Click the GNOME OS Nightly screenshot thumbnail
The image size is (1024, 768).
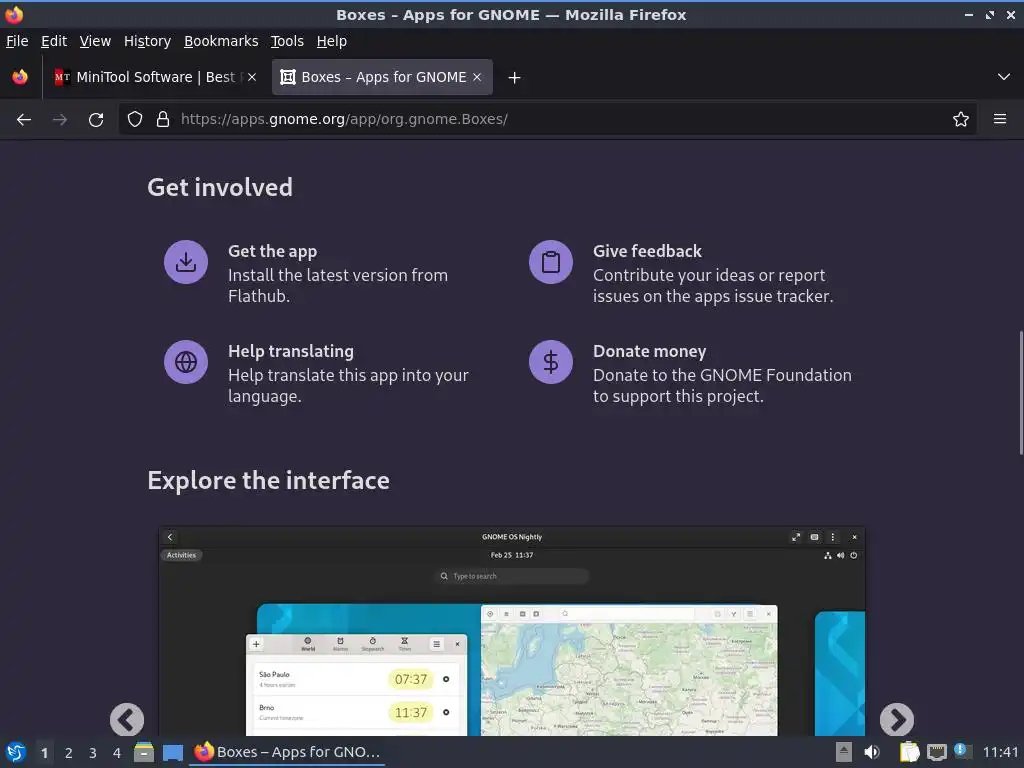pos(512,631)
